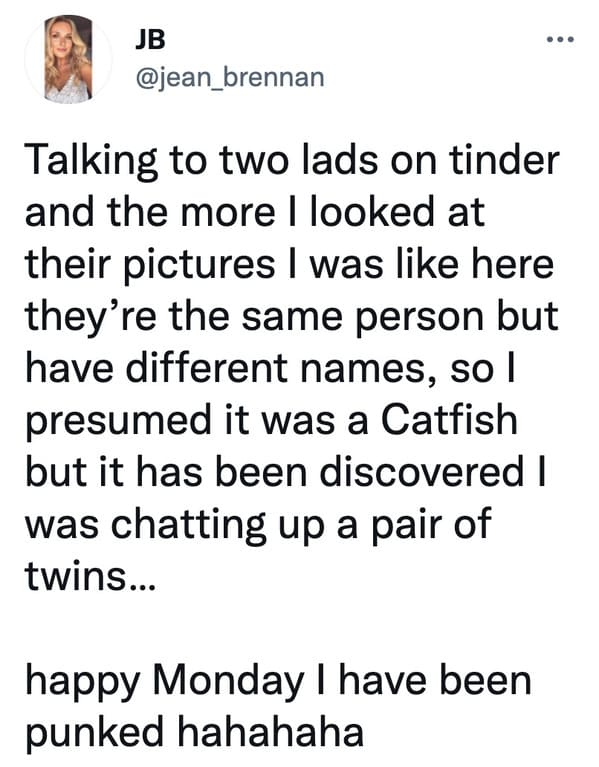
Task: Click the word 'discovered' in the tweet
Action: click(422, 472)
